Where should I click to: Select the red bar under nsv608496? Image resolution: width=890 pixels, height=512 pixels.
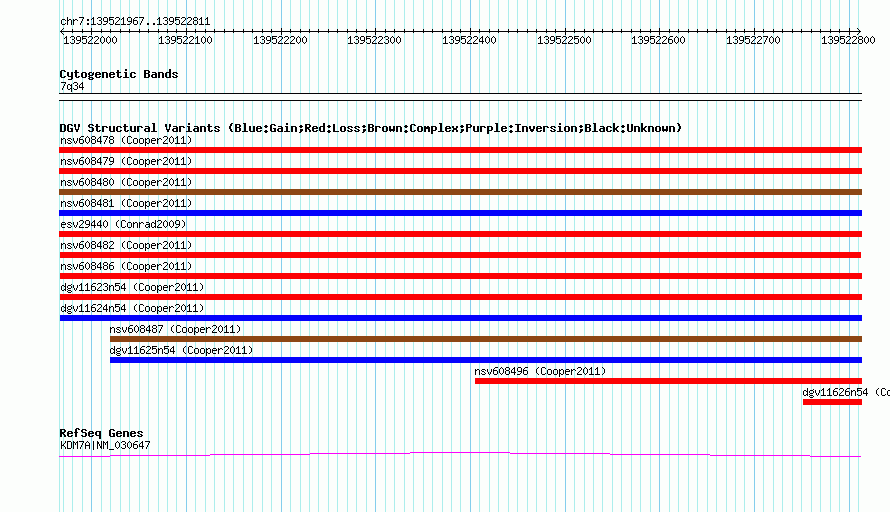(669, 381)
